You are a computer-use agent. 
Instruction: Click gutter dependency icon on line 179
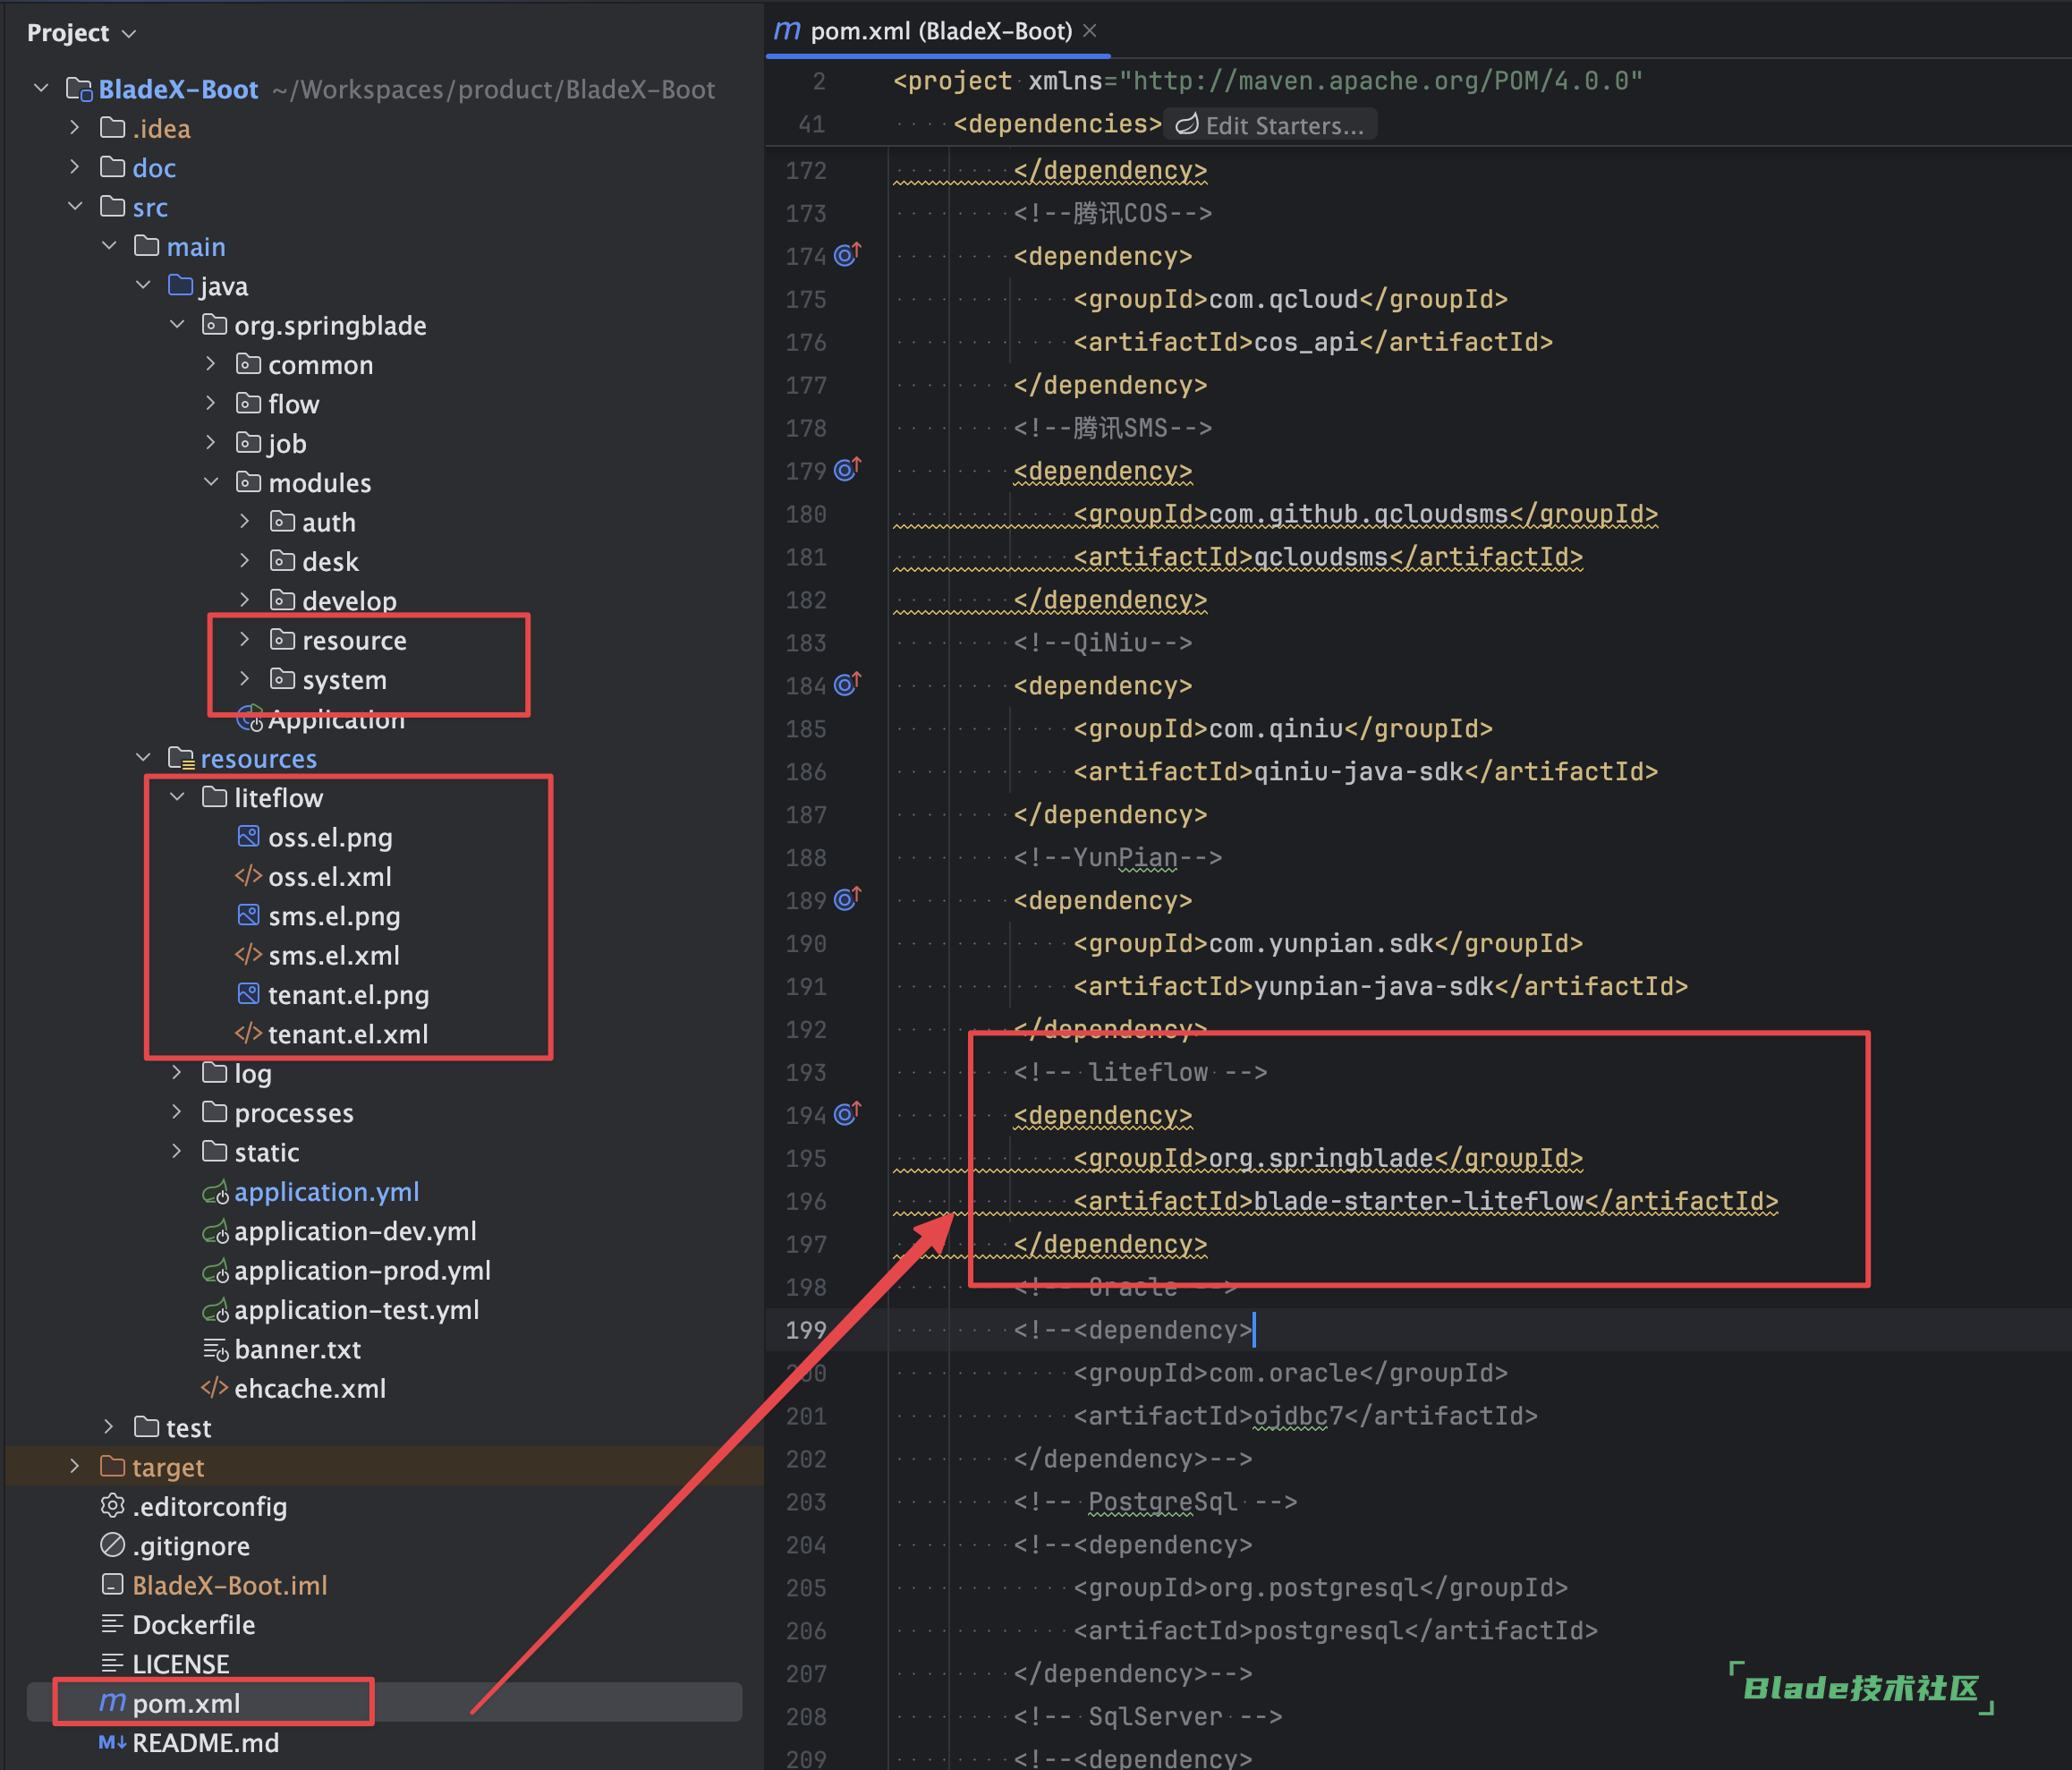coord(847,470)
